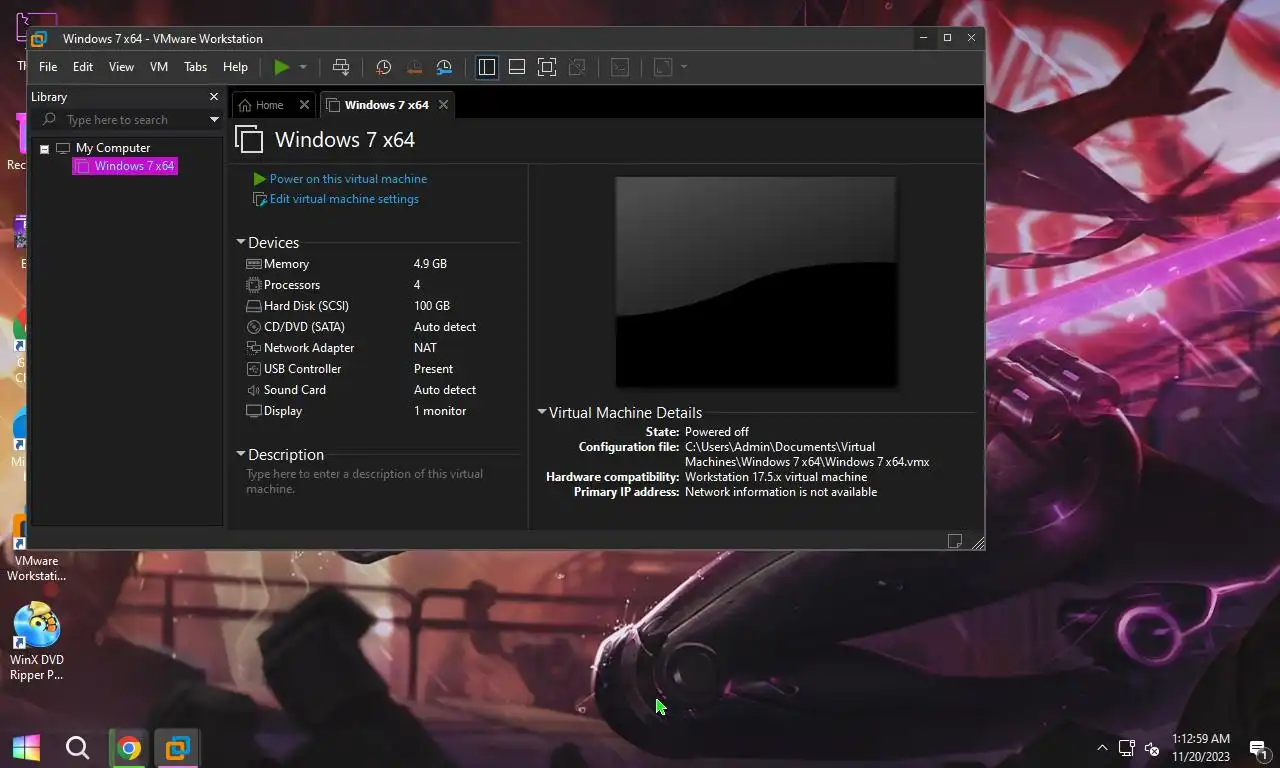The image size is (1280, 768).
Task: Click the taskbar search icon
Action: (77, 747)
